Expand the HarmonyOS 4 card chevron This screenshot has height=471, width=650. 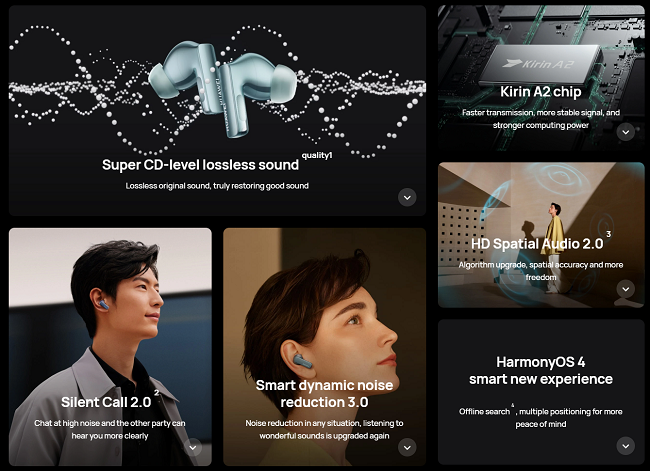[626, 446]
